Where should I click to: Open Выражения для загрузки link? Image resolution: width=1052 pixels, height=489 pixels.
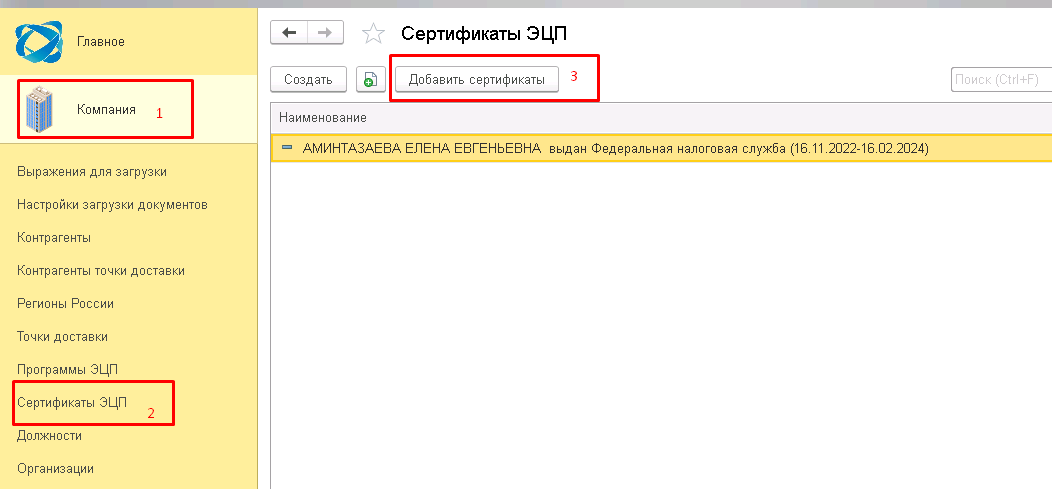tap(92, 172)
